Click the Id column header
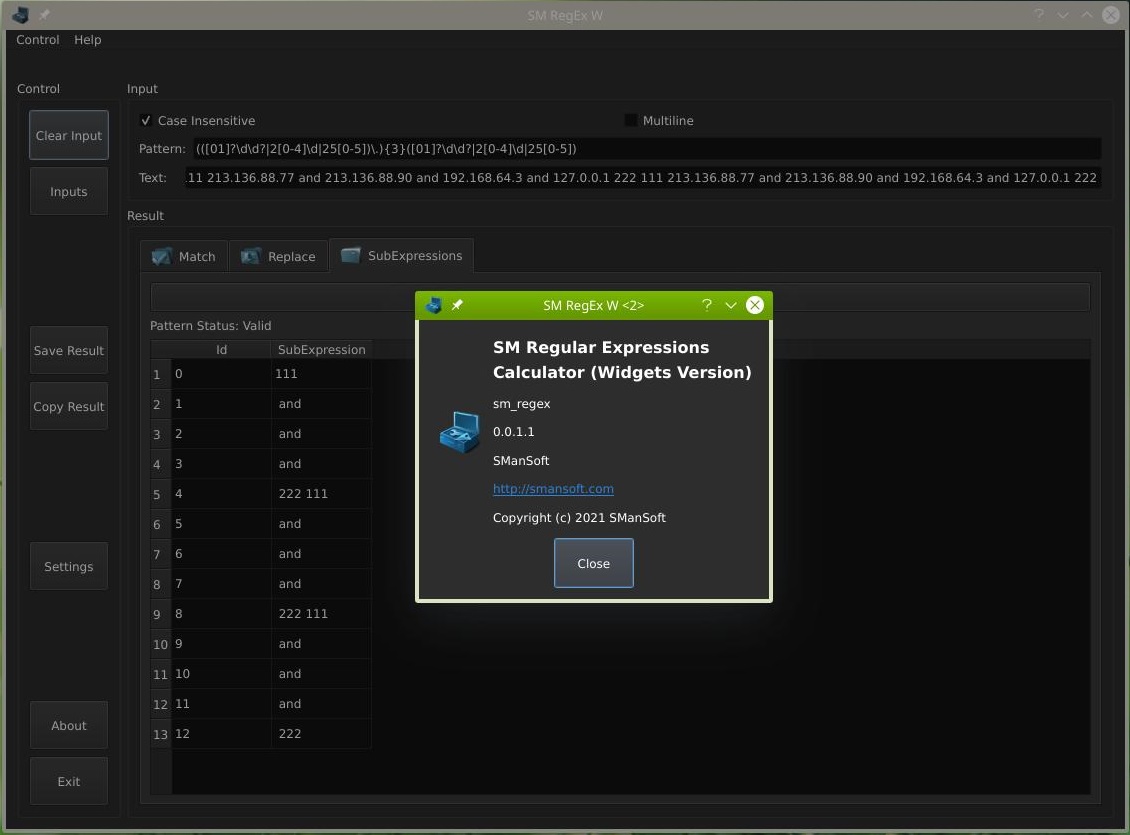This screenshot has width=1130, height=835. [x=221, y=349]
